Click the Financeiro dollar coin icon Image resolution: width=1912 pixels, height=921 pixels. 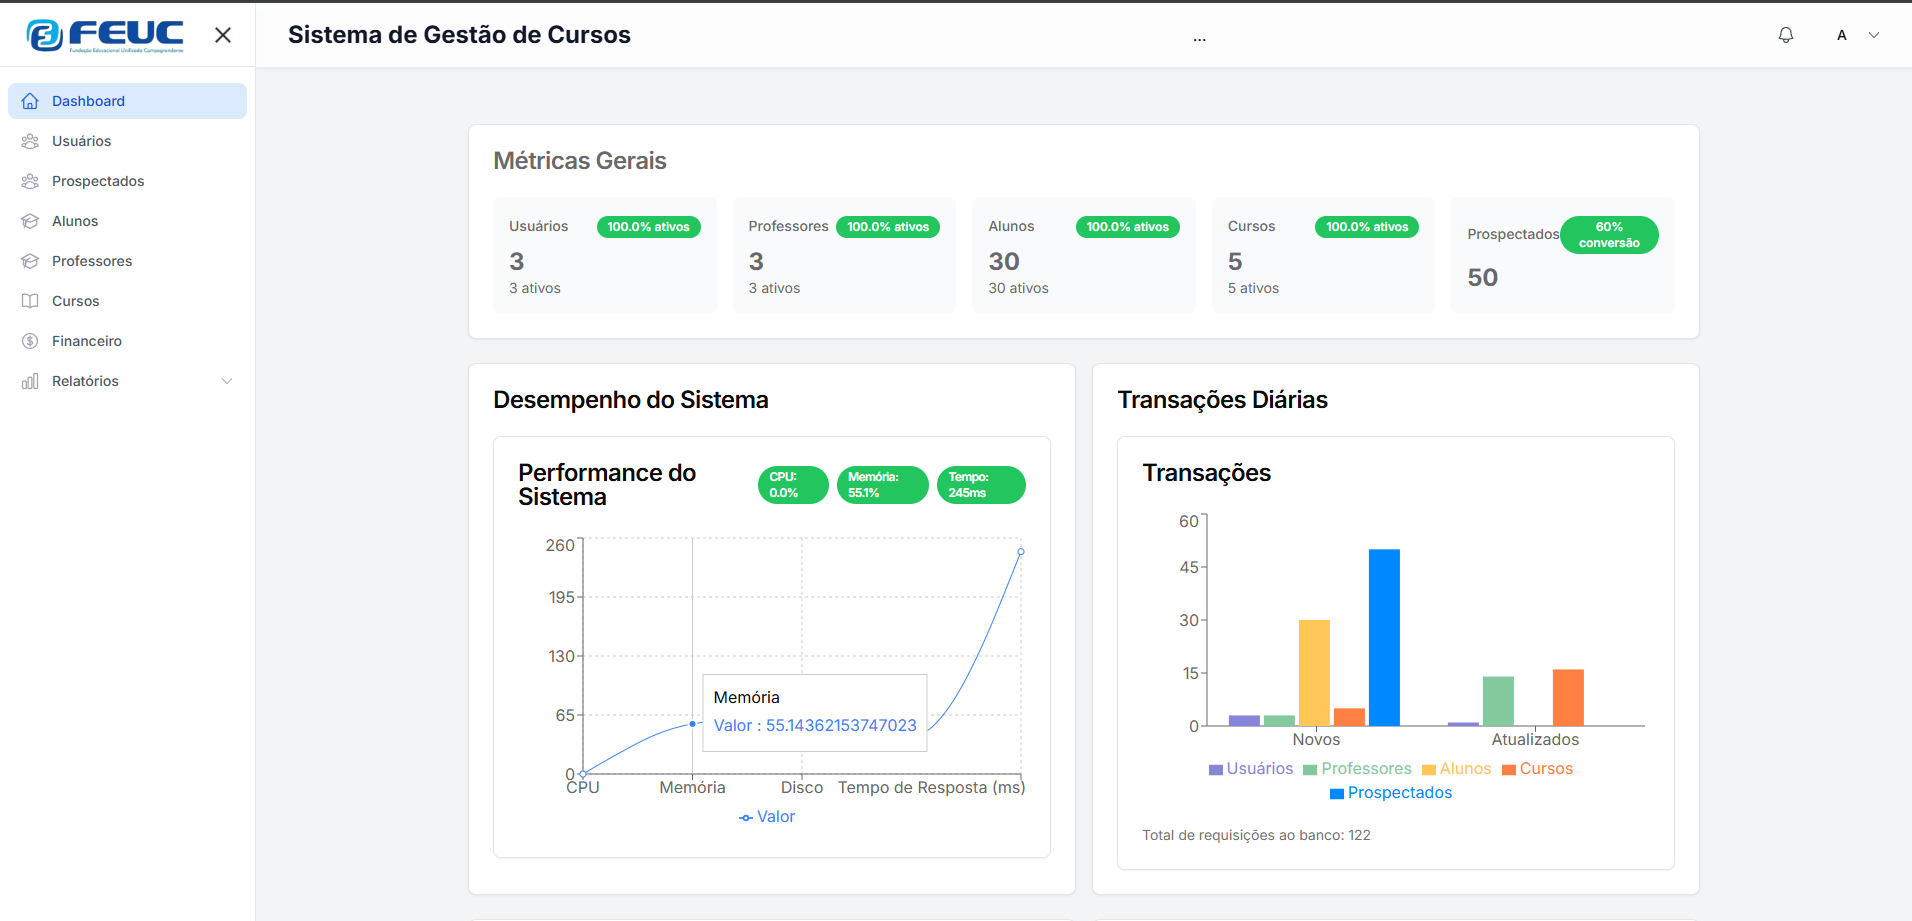(30, 341)
